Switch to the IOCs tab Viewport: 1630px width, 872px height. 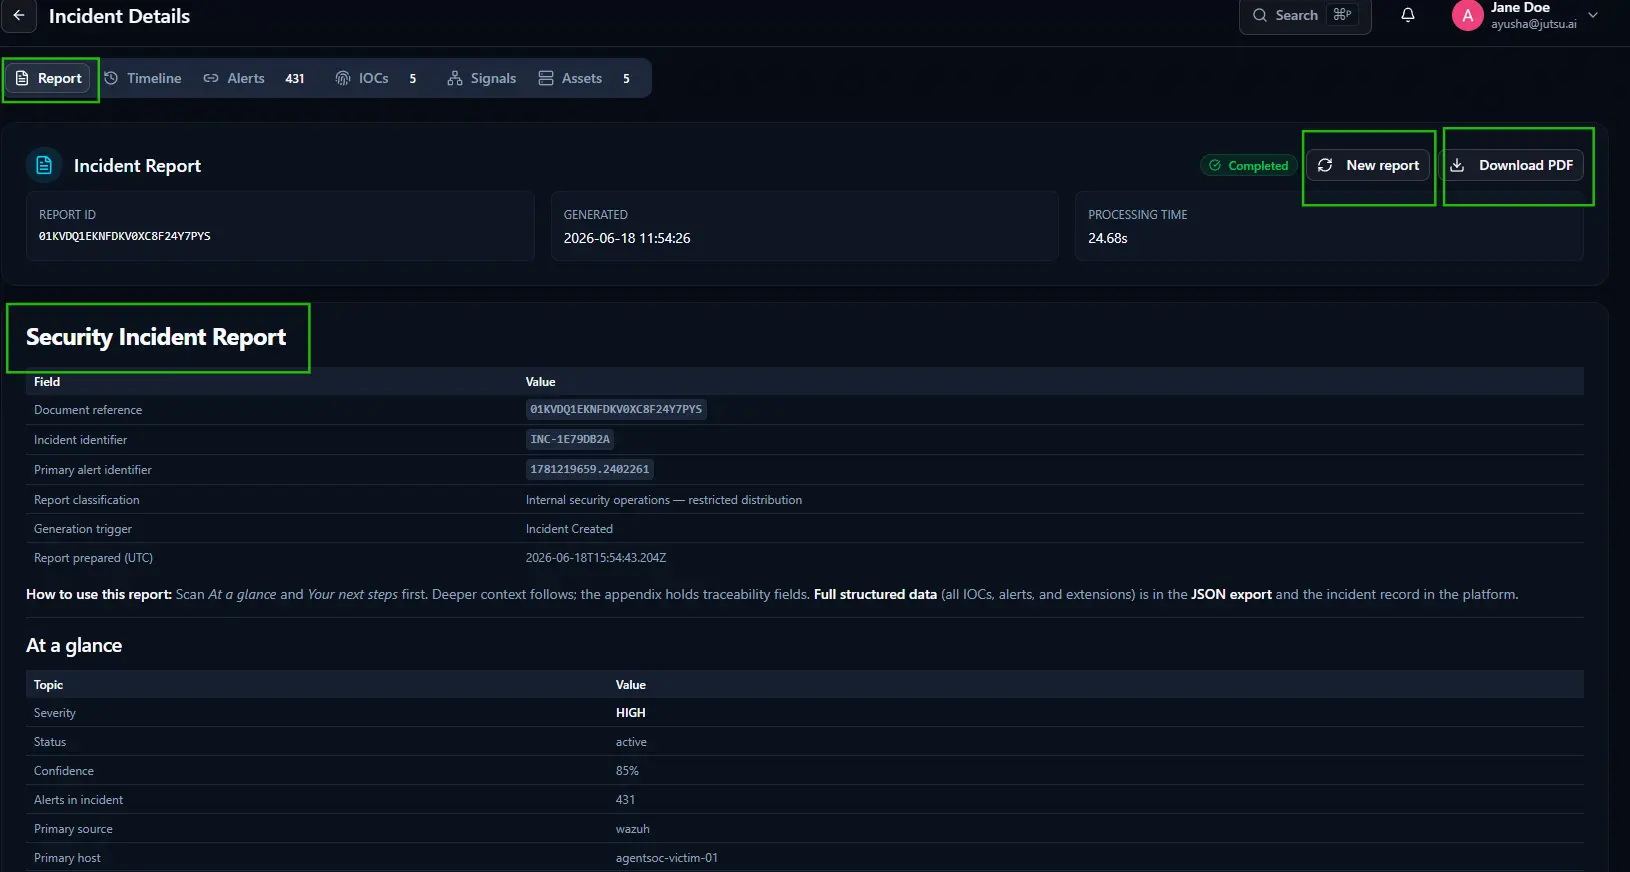[376, 78]
